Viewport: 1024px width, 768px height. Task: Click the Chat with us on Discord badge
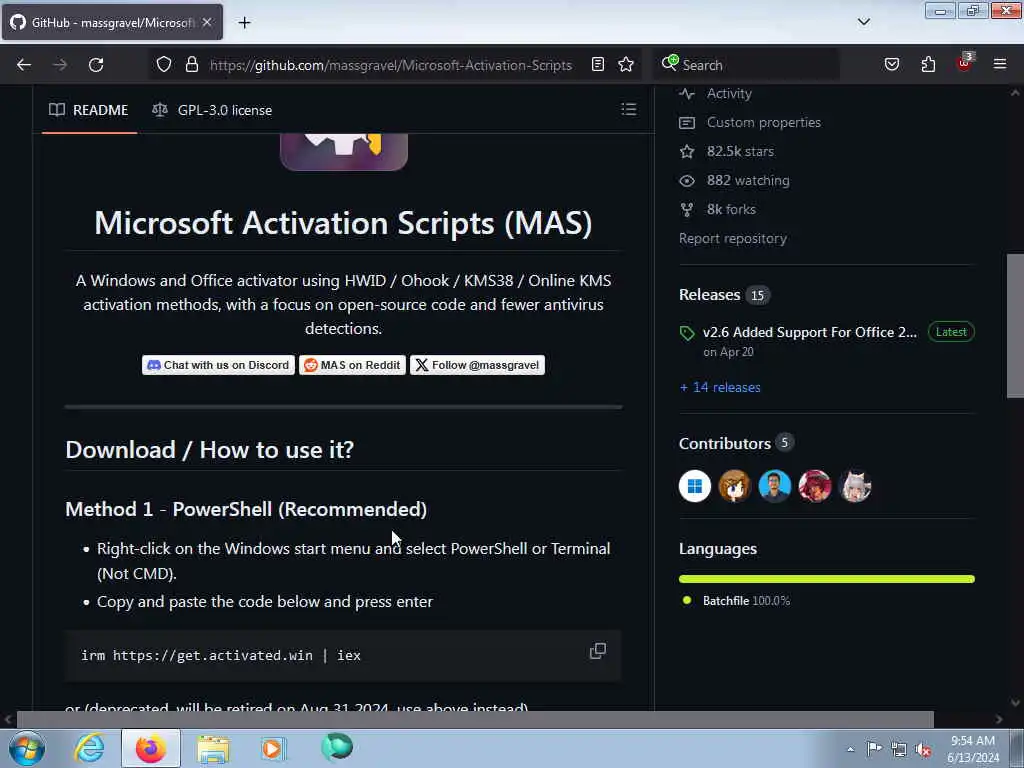218,365
